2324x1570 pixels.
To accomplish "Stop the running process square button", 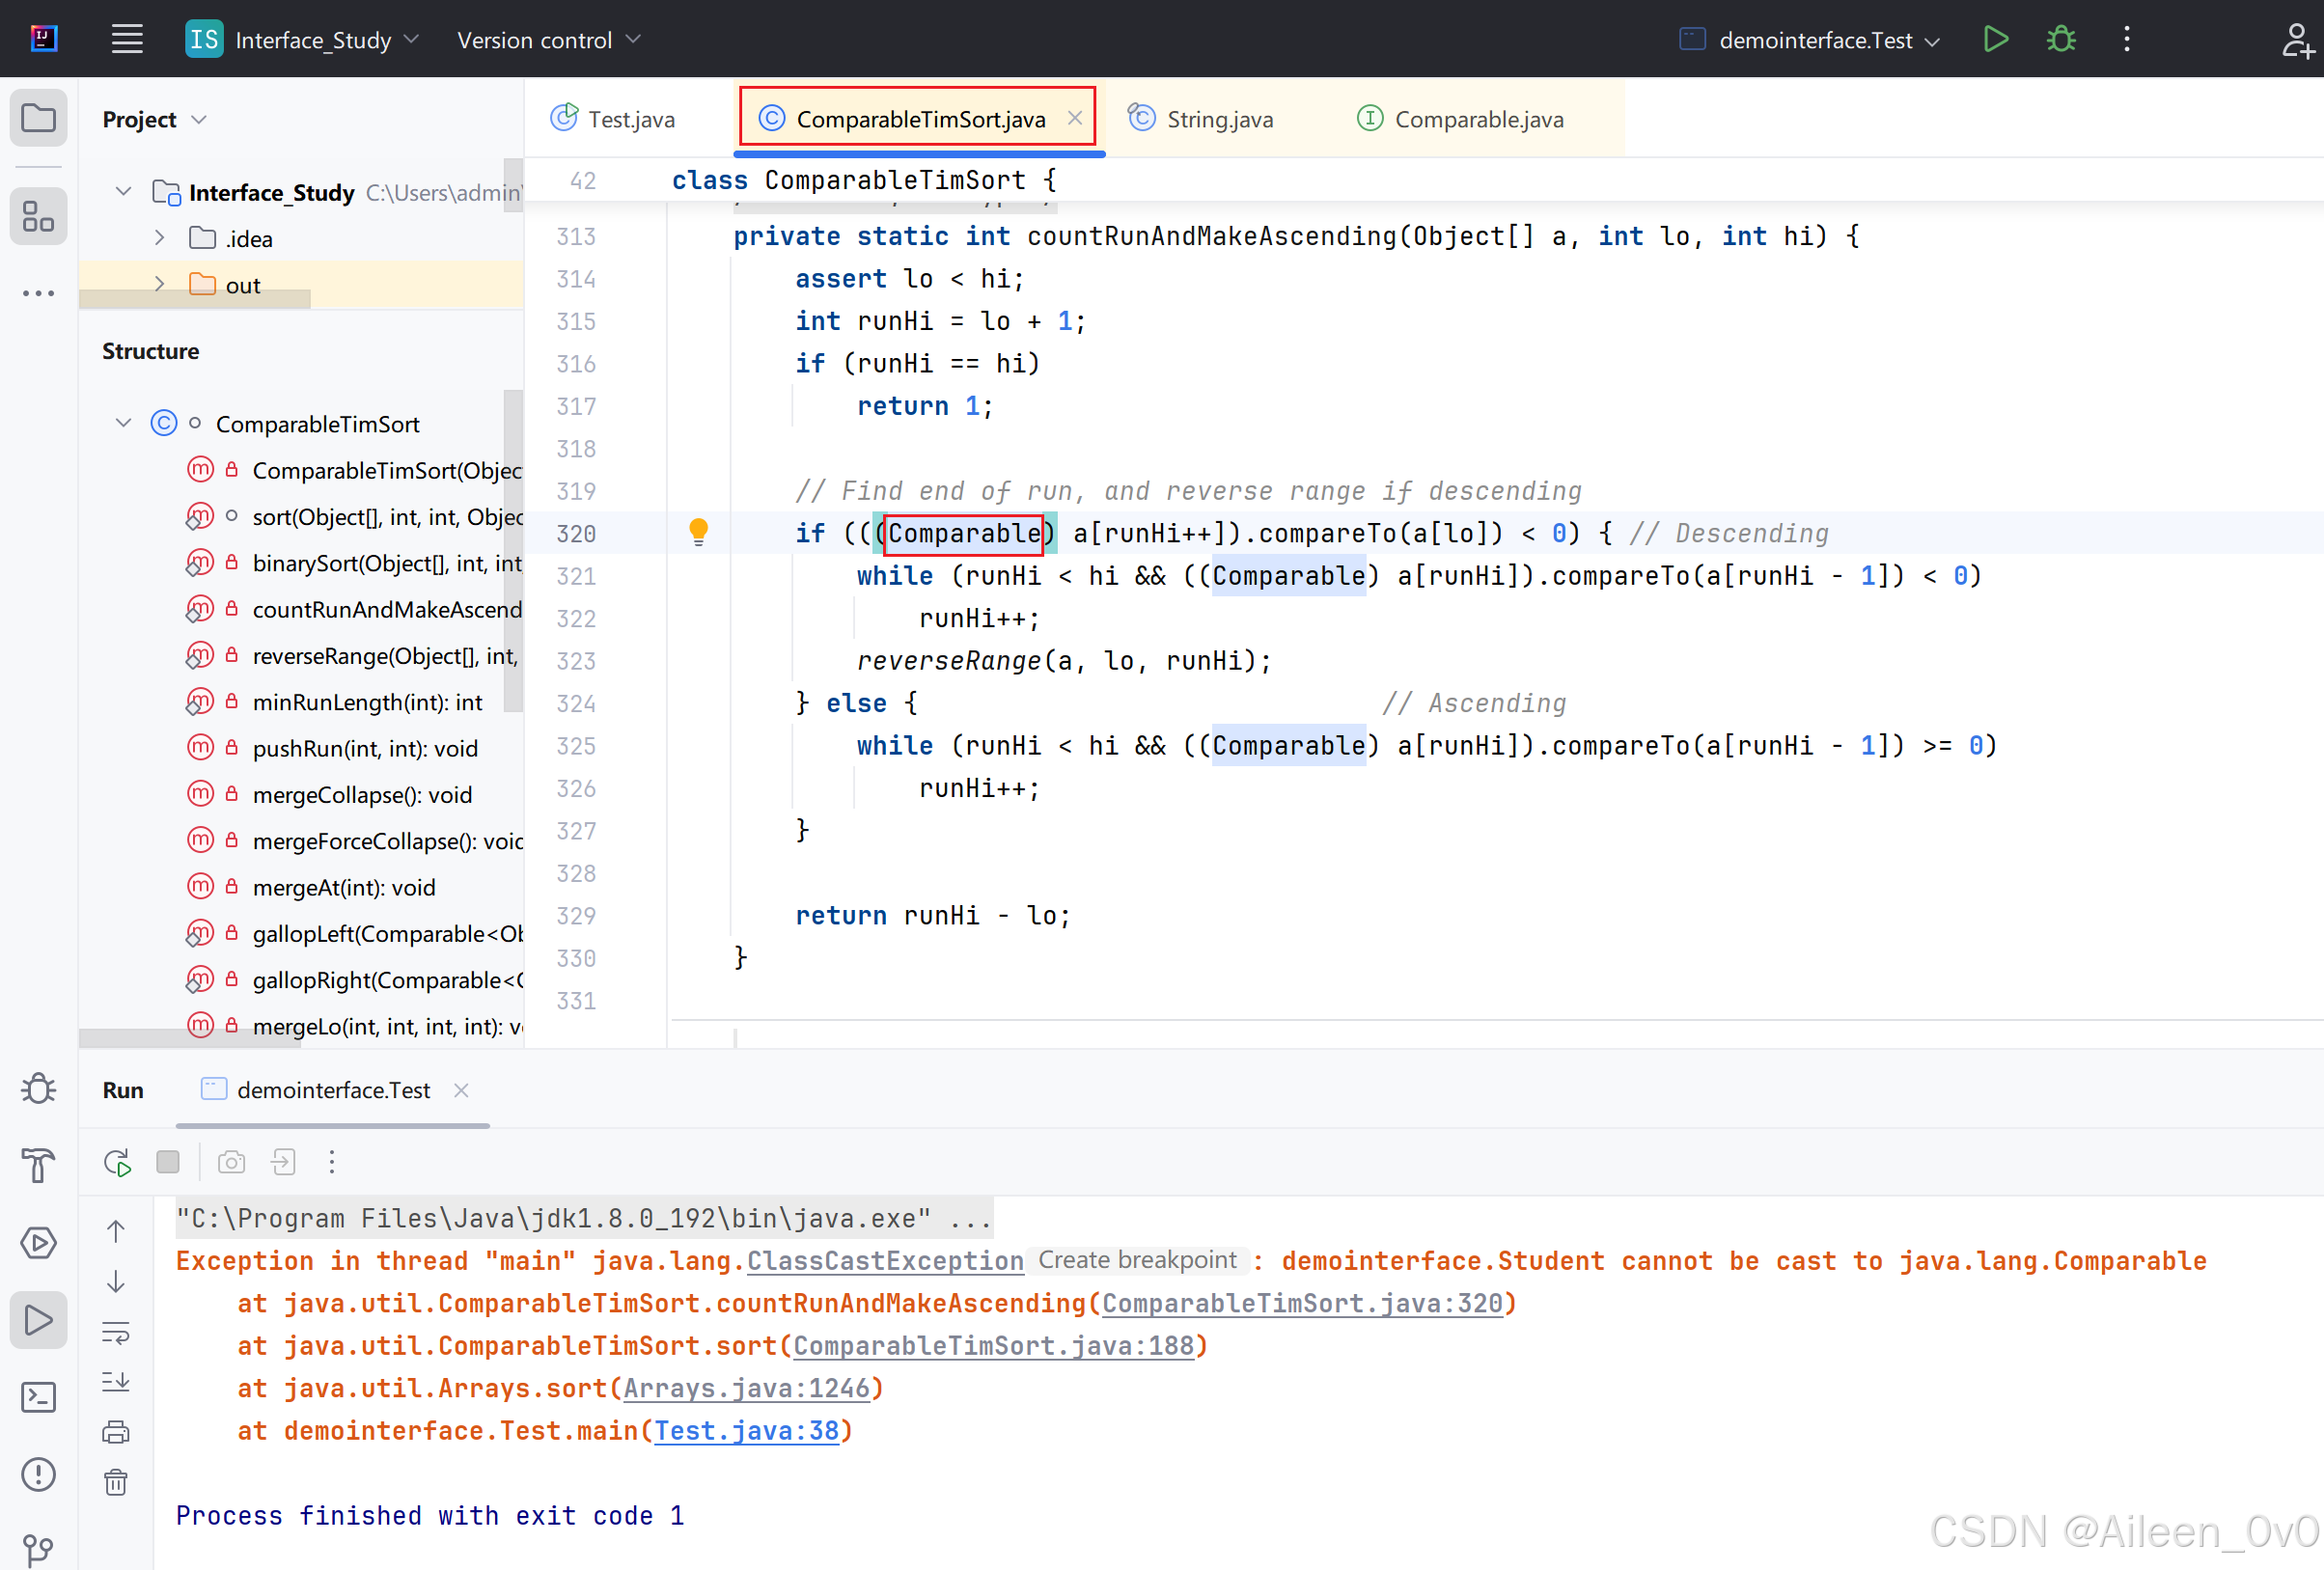I will coord(168,1162).
